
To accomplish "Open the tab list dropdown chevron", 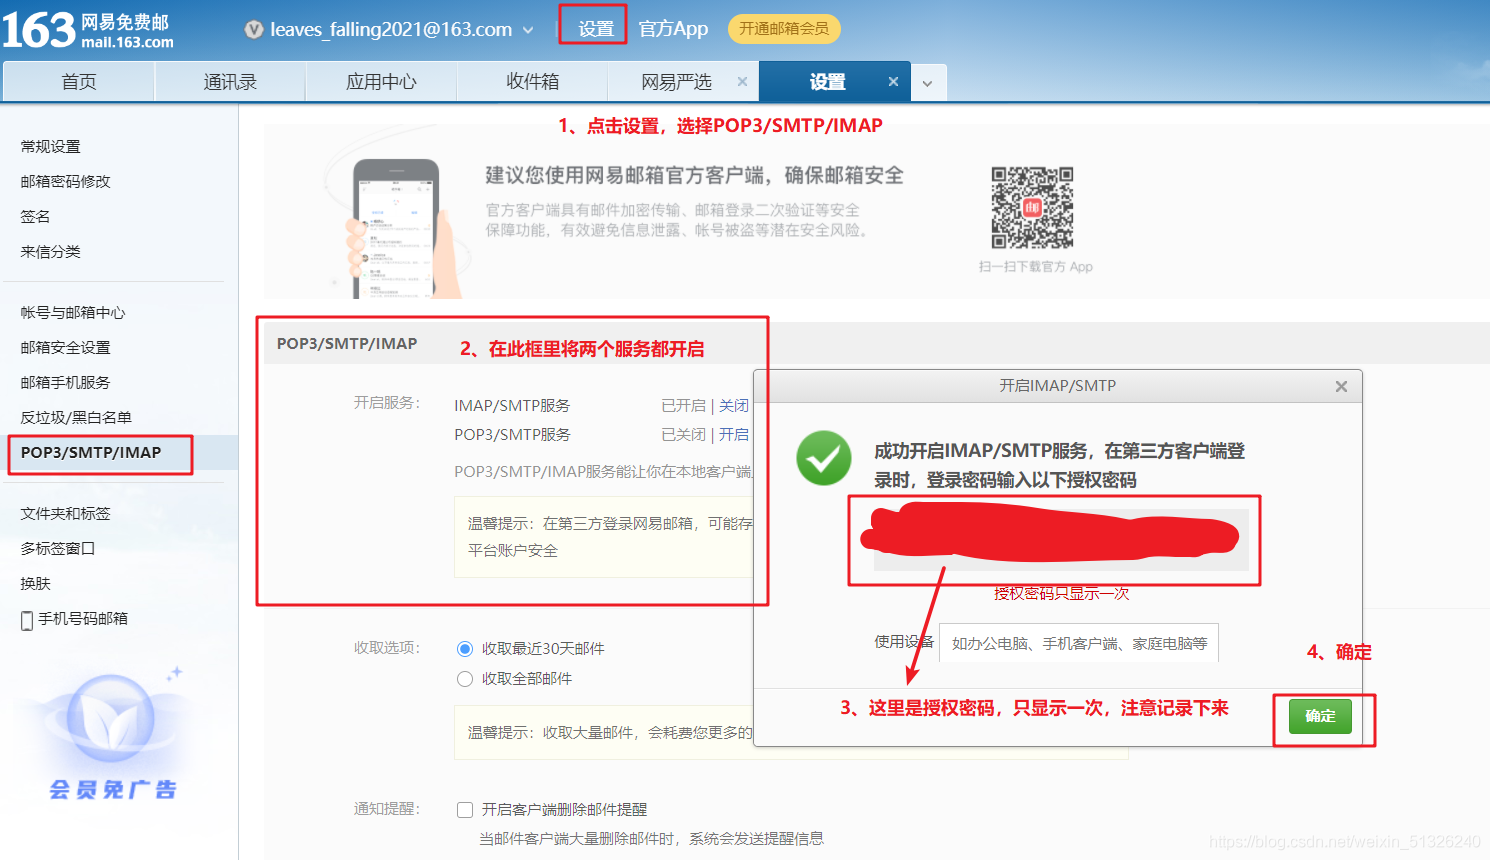I will [x=928, y=83].
